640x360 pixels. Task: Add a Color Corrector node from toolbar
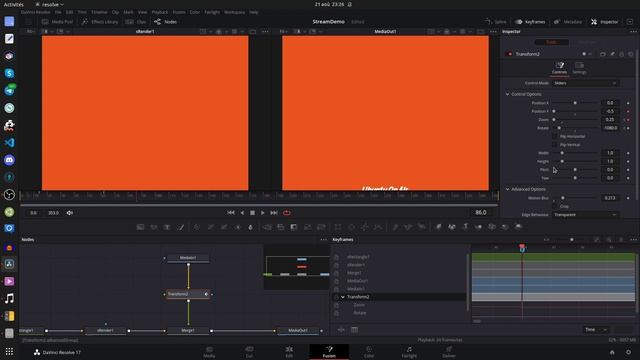click(x=197, y=227)
